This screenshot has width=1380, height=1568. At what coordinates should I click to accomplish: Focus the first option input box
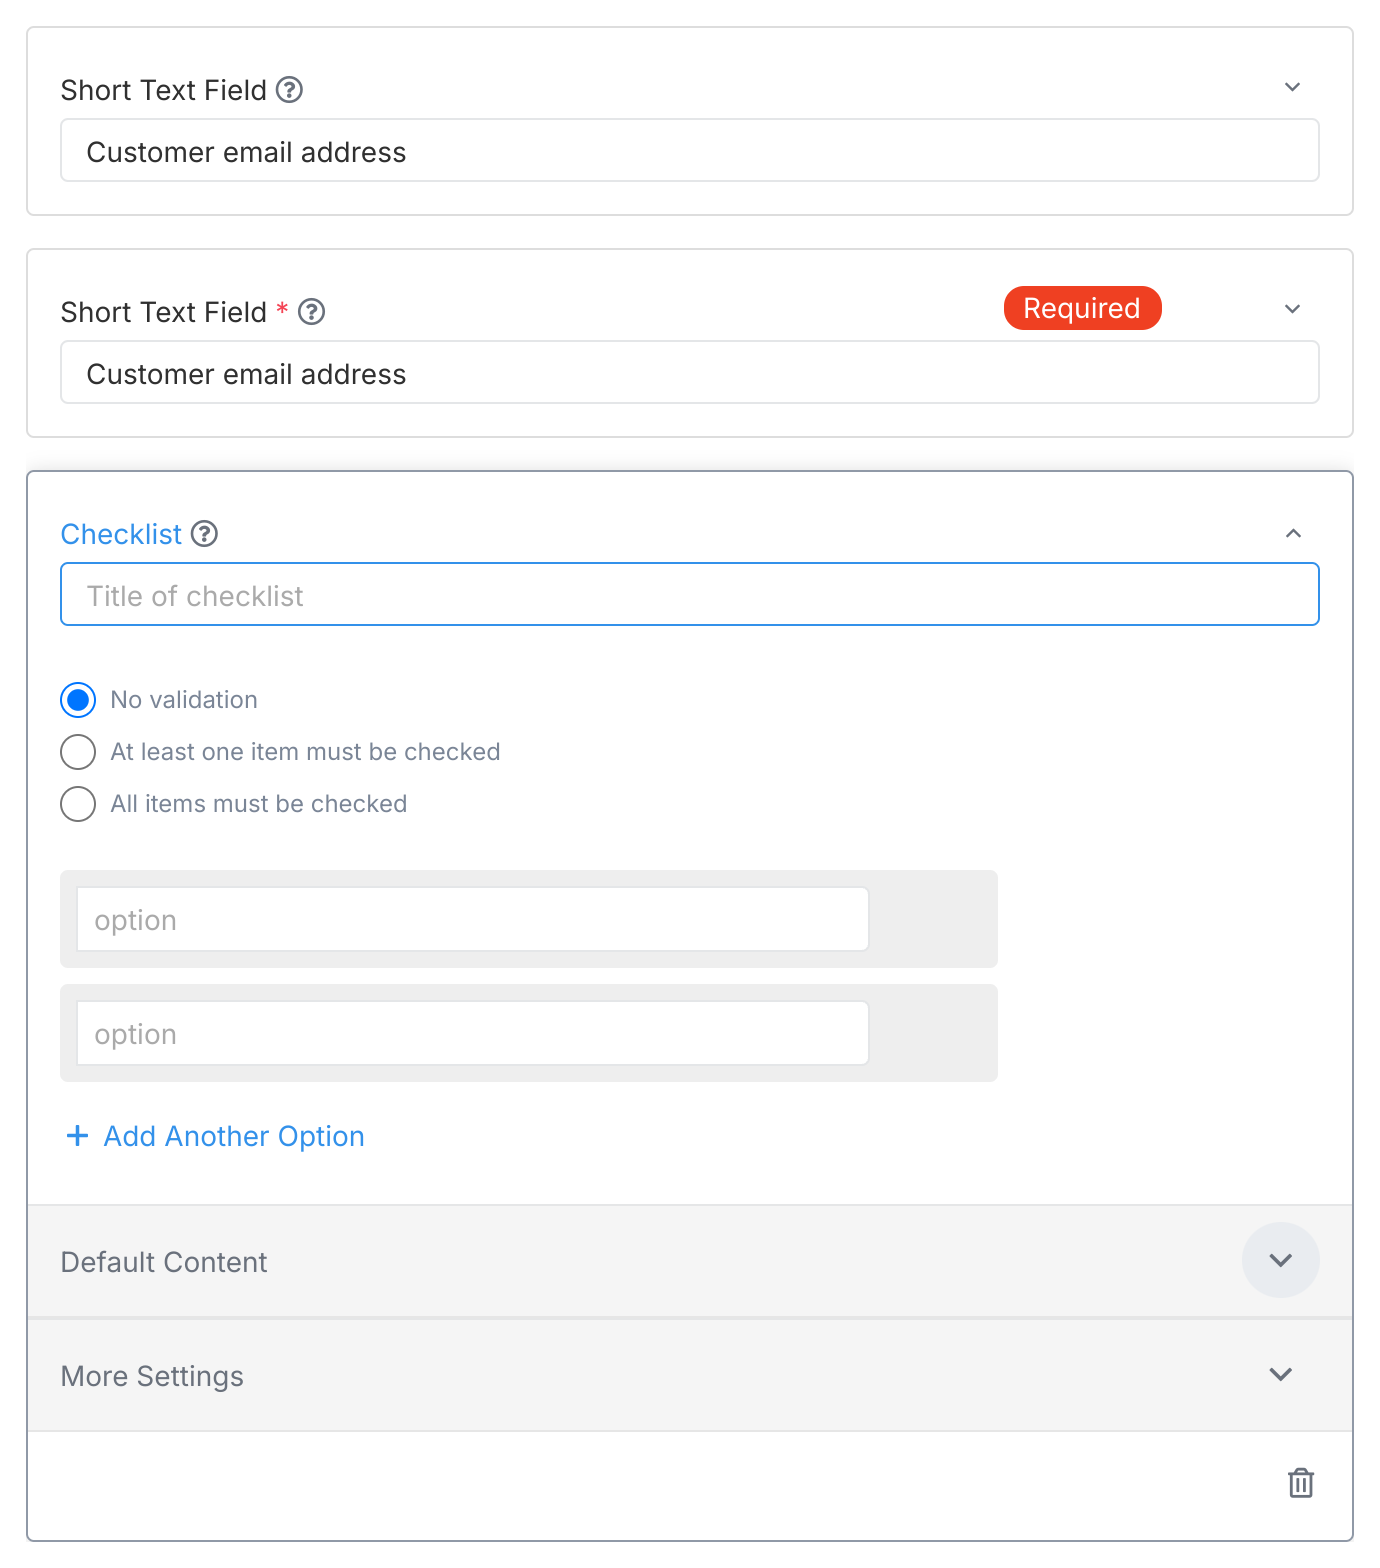click(472, 919)
